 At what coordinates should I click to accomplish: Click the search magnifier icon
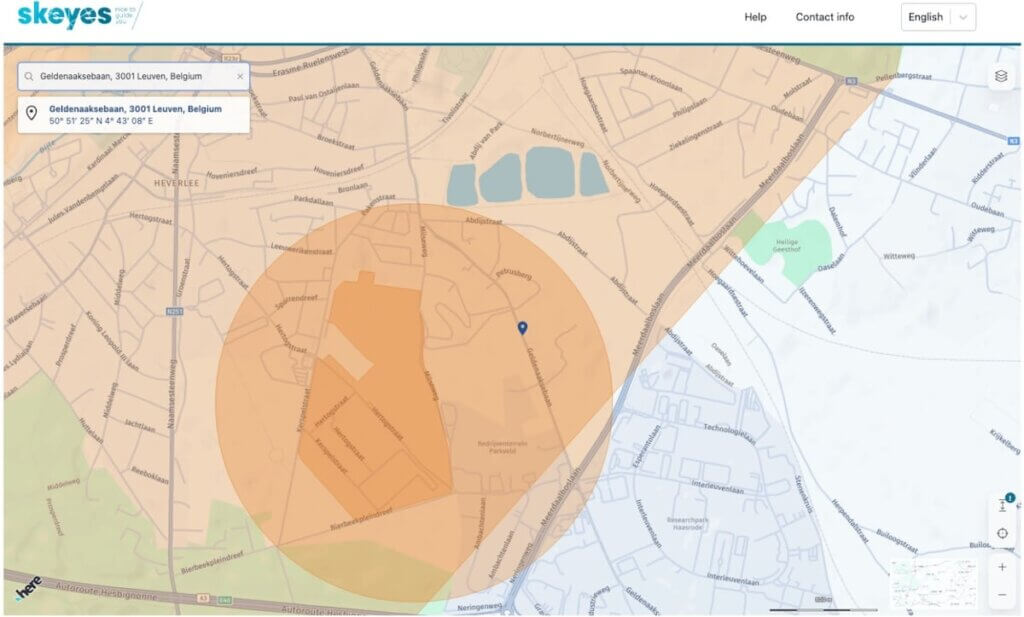29,77
